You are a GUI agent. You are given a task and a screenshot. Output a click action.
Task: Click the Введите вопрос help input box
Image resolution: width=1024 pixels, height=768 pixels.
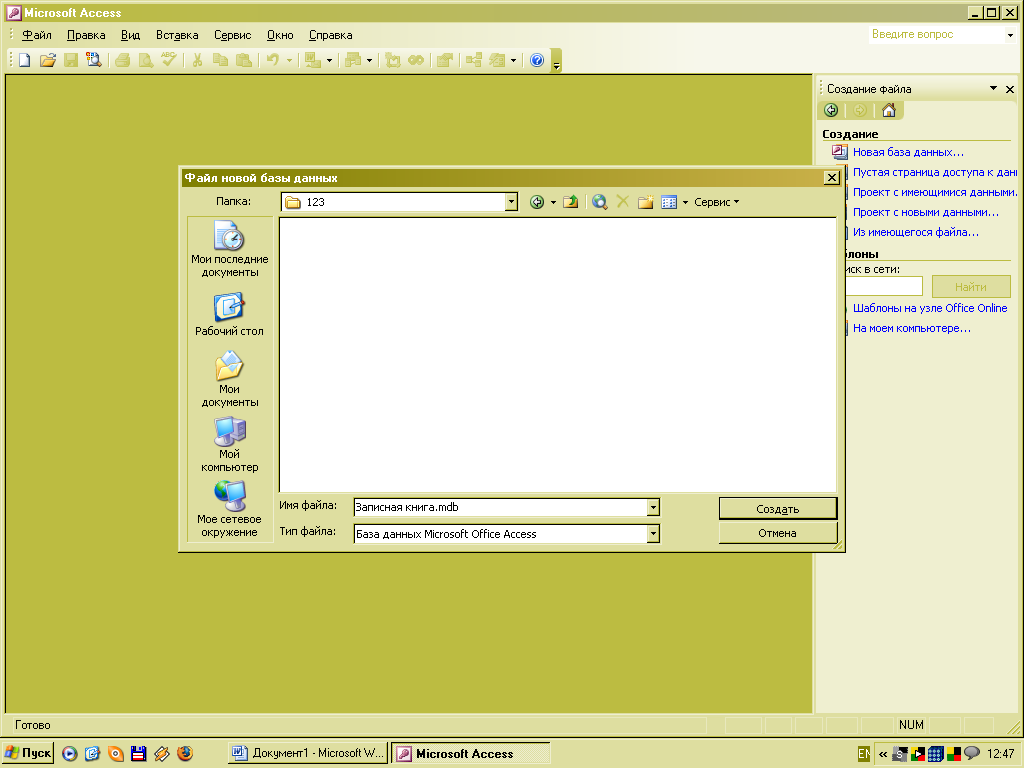937,35
